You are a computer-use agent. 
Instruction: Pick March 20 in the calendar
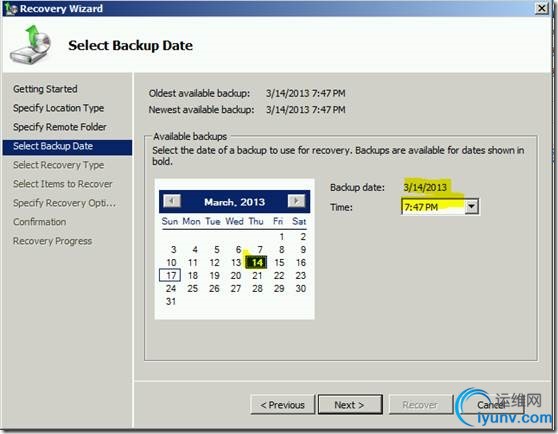(236, 275)
